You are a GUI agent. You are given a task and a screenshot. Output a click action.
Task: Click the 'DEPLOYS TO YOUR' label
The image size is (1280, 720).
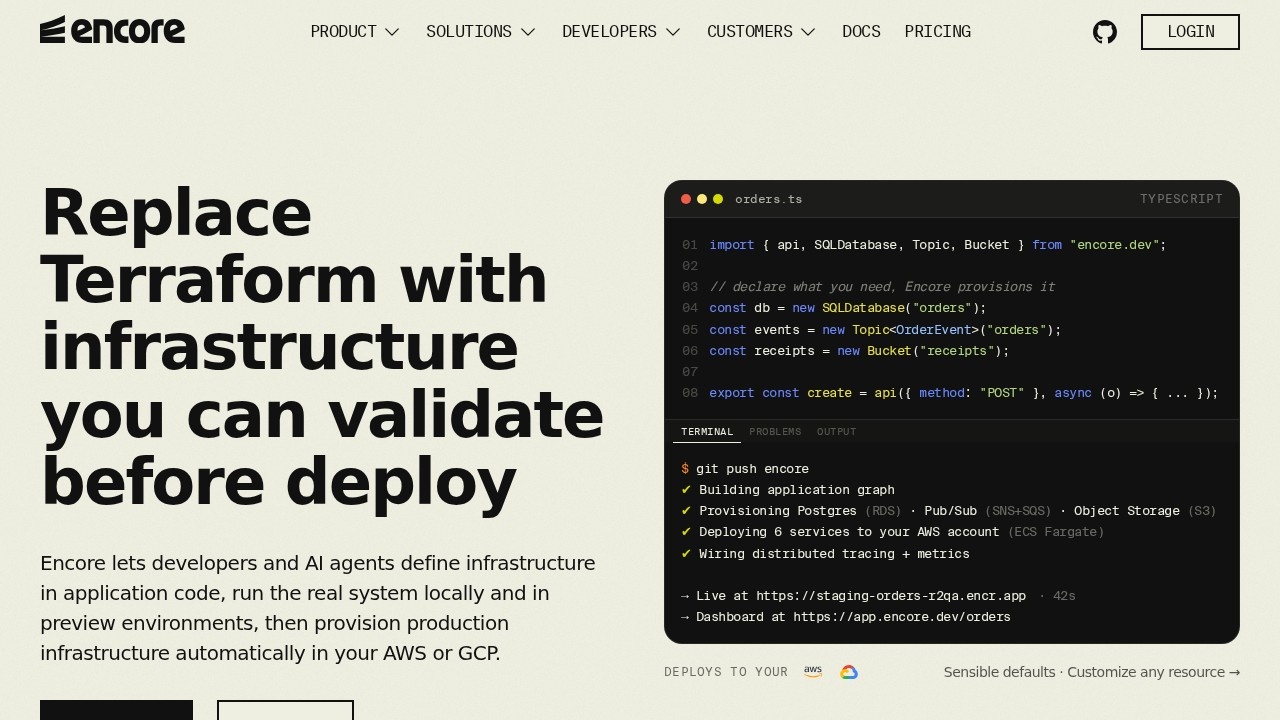(x=726, y=672)
